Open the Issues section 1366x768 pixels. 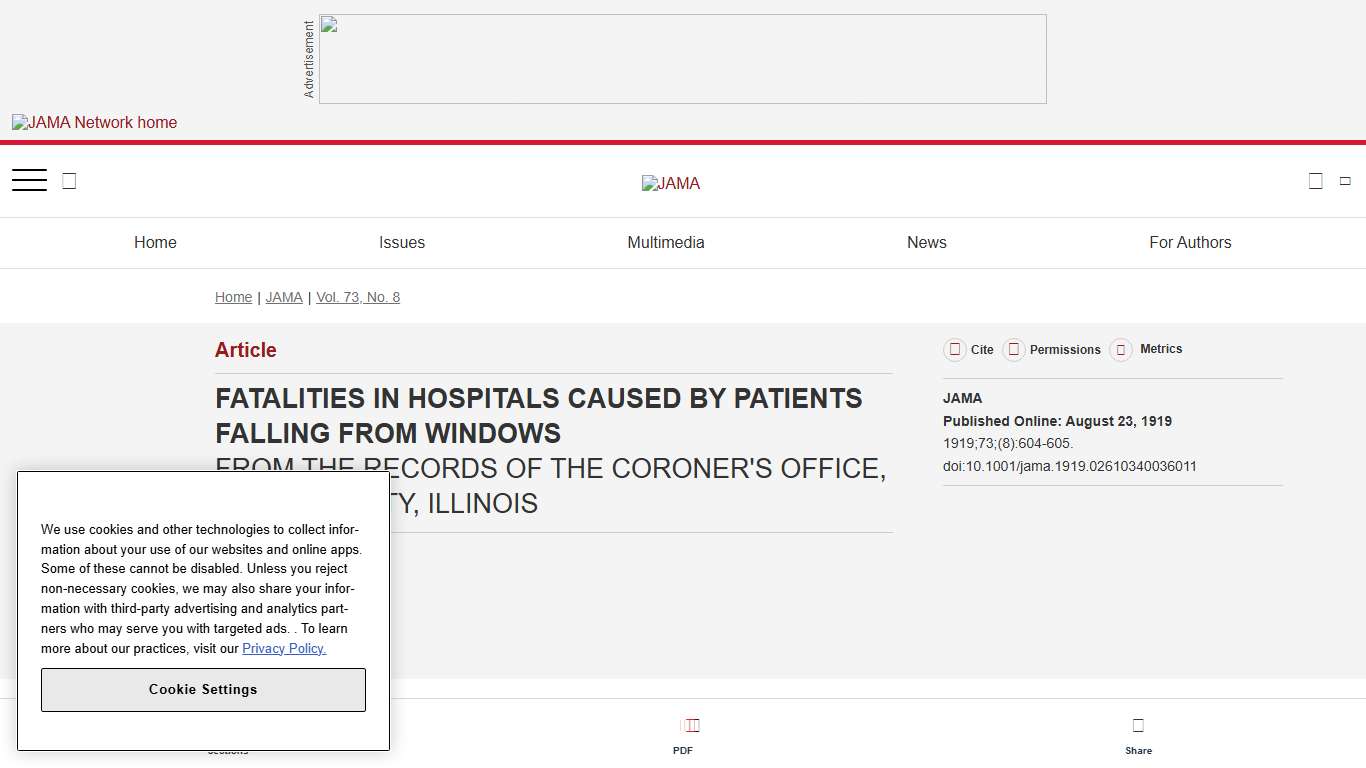402,242
